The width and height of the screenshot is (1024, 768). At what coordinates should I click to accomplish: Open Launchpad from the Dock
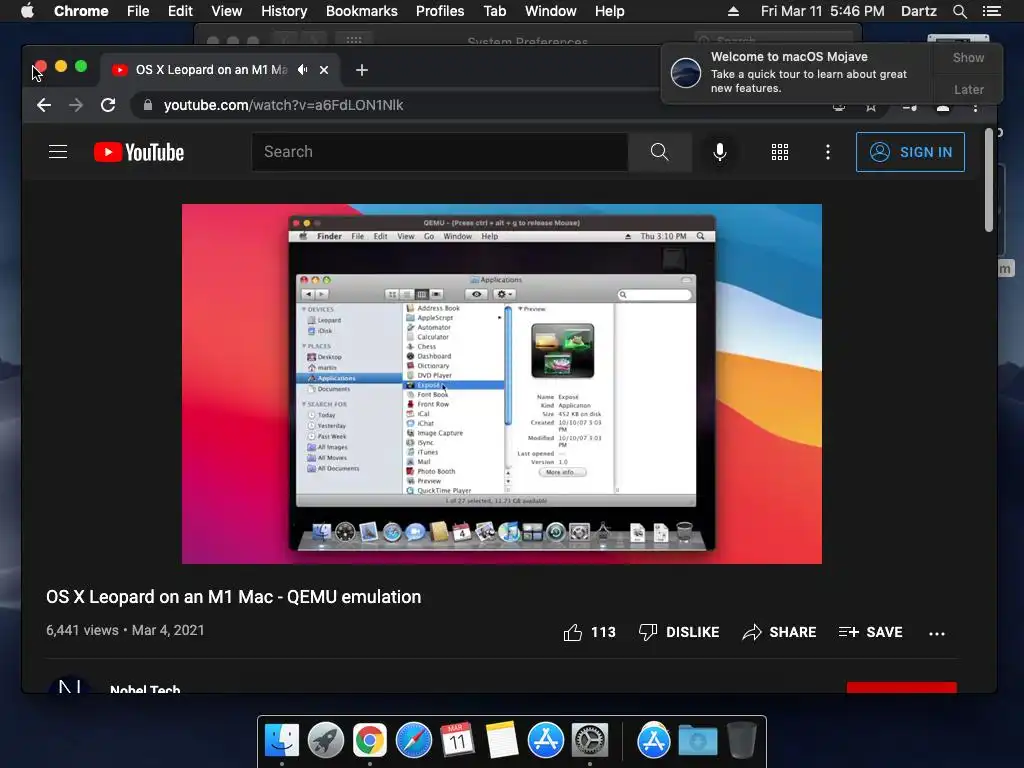[326, 740]
